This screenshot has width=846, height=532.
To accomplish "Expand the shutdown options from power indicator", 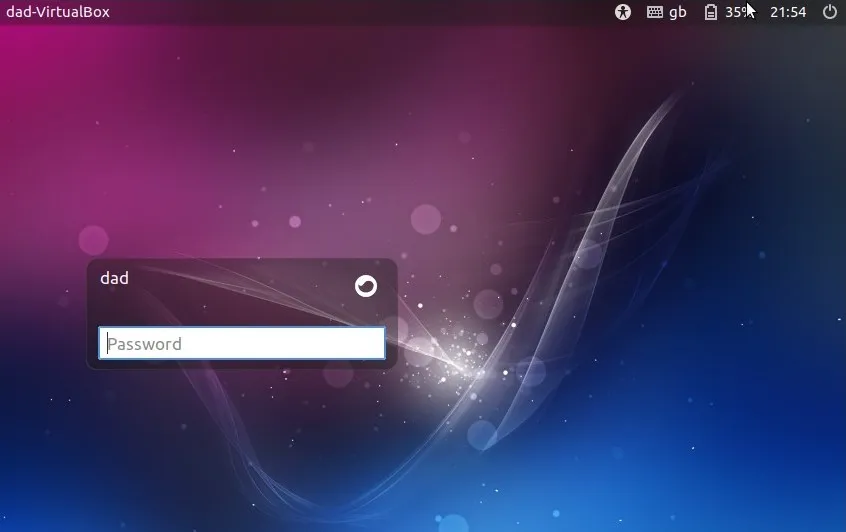I will 829,12.
